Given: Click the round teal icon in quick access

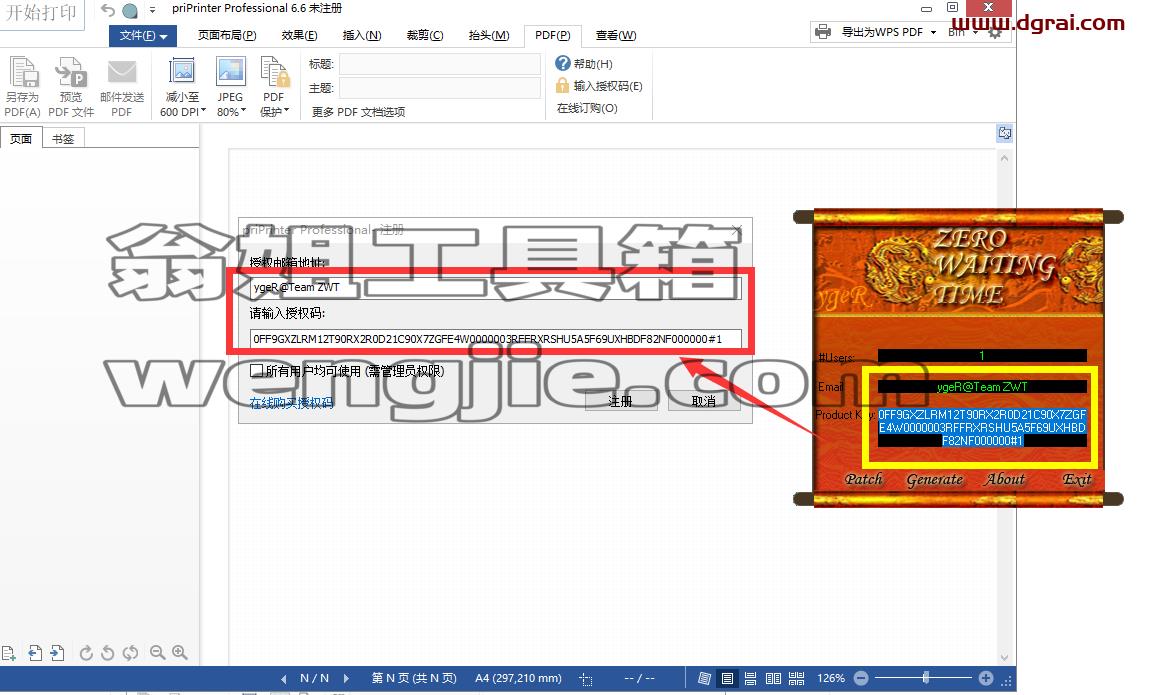Looking at the screenshot, I should click(x=130, y=10).
